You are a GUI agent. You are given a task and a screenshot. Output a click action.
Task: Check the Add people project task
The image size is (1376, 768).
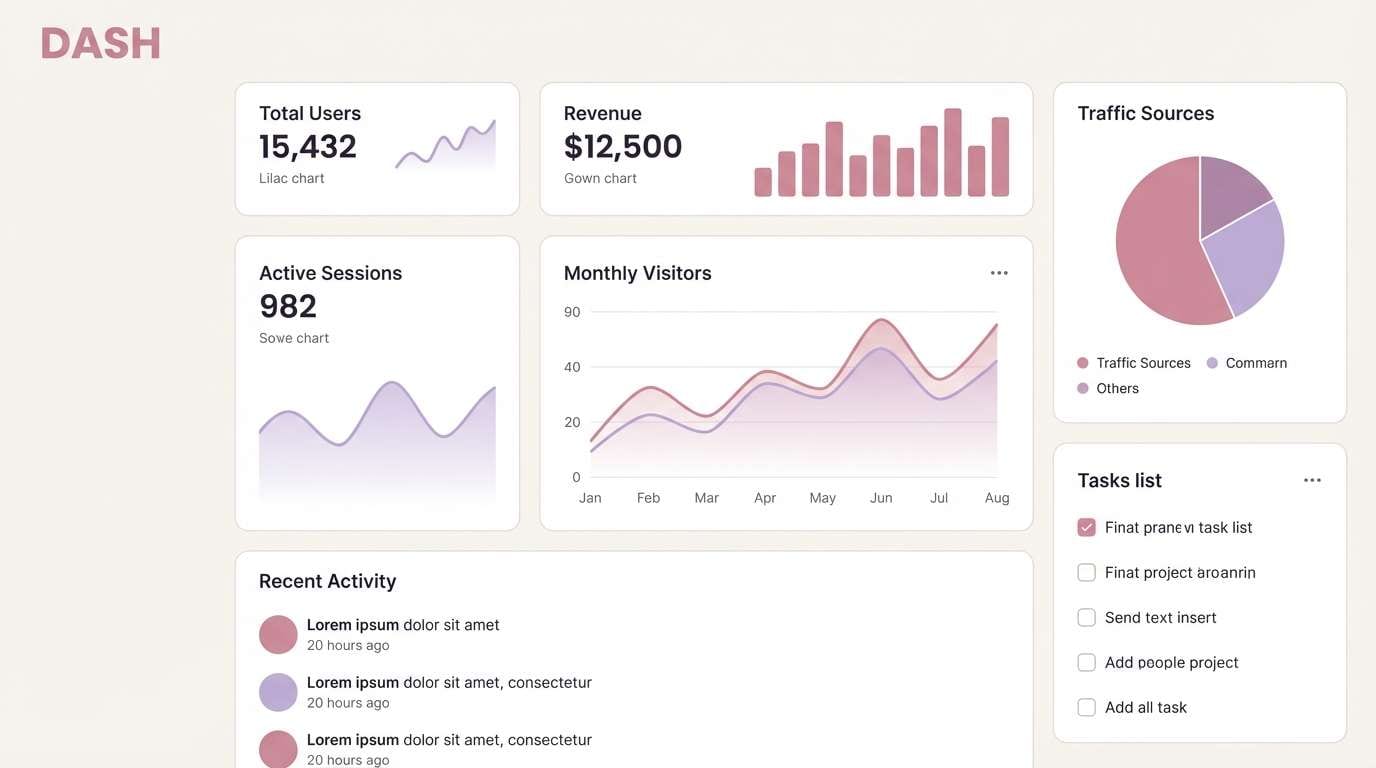click(x=1086, y=661)
